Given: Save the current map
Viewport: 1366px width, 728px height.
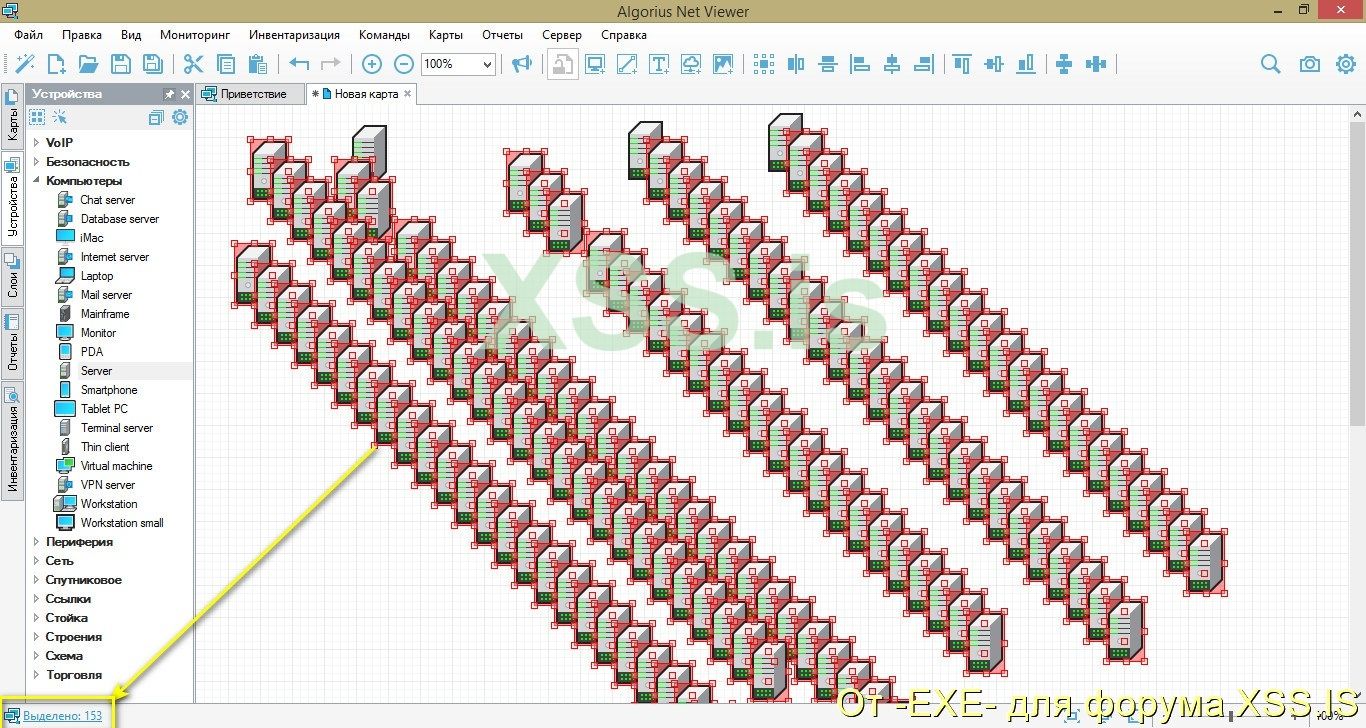Looking at the screenshot, I should click(x=120, y=64).
